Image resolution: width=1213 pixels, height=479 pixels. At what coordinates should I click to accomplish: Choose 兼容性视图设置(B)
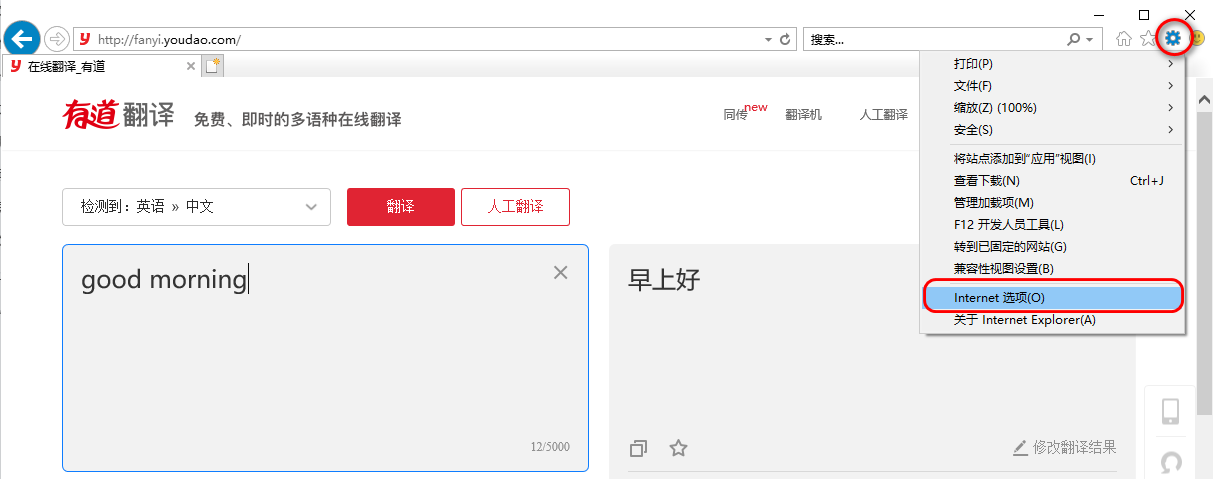tap(1052, 268)
